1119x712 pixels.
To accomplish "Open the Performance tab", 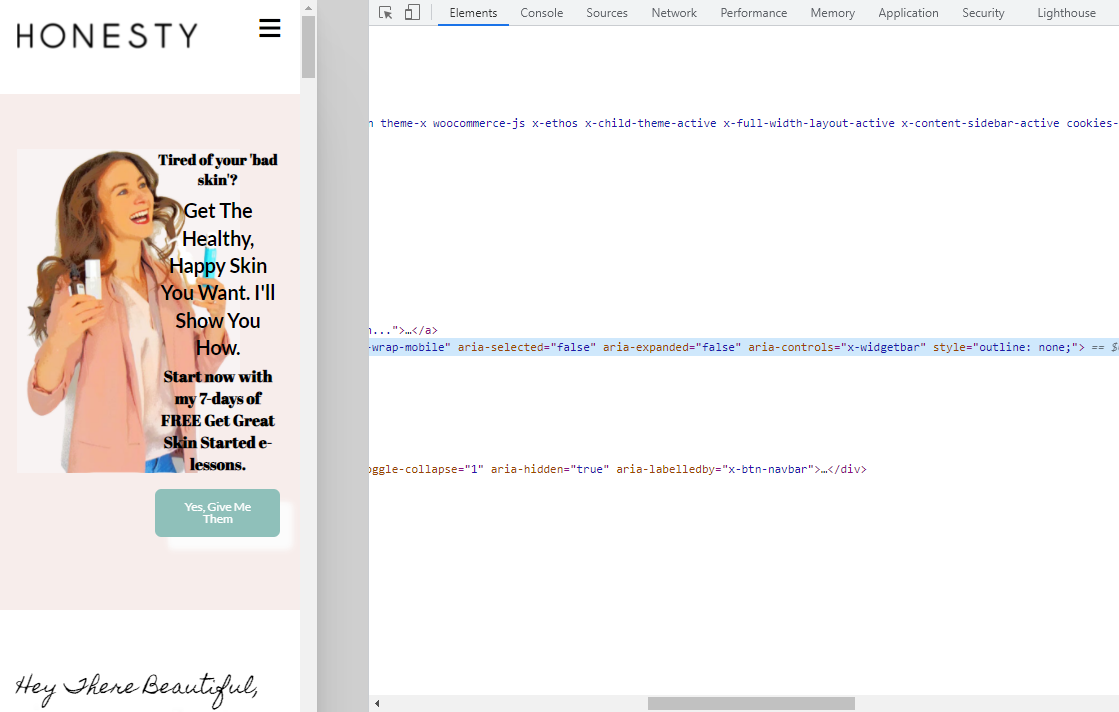I will point(754,13).
